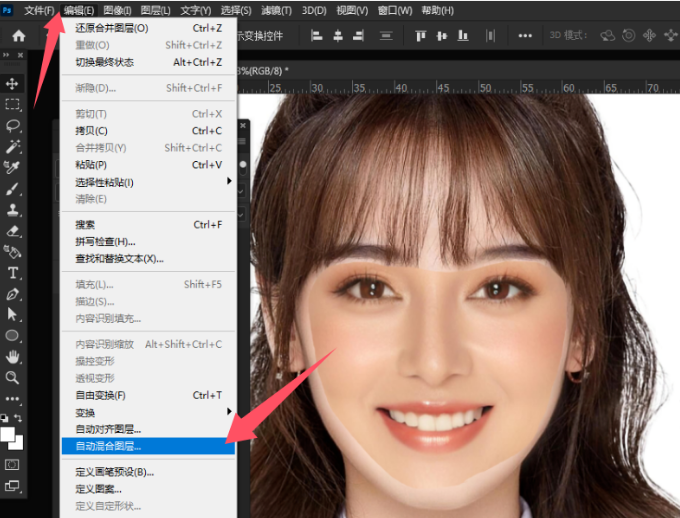The height and width of the screenshot is (518, 680).
Task: Select the Eyedropper tool
Action: (x=12, y=167)
